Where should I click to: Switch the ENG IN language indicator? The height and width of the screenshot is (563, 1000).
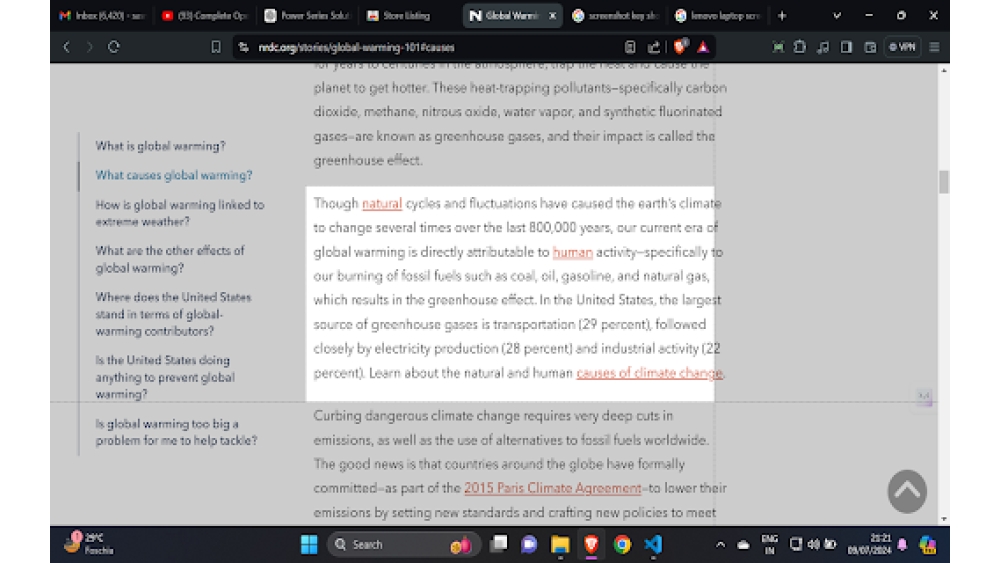pyautogui.click(x=770, y=545)
